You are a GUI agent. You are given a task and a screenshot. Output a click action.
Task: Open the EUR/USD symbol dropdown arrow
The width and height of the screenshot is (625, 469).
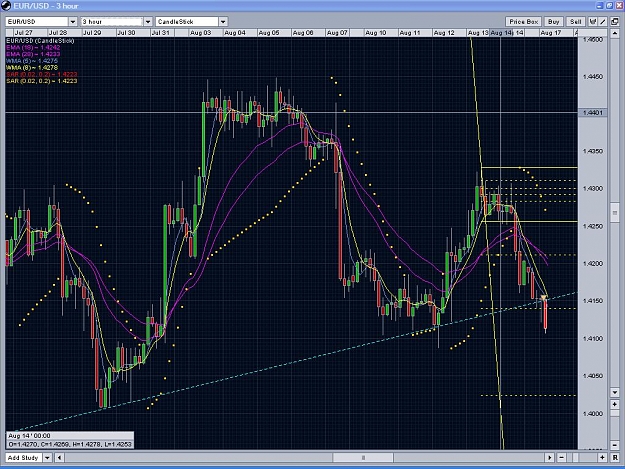[73, 22]
